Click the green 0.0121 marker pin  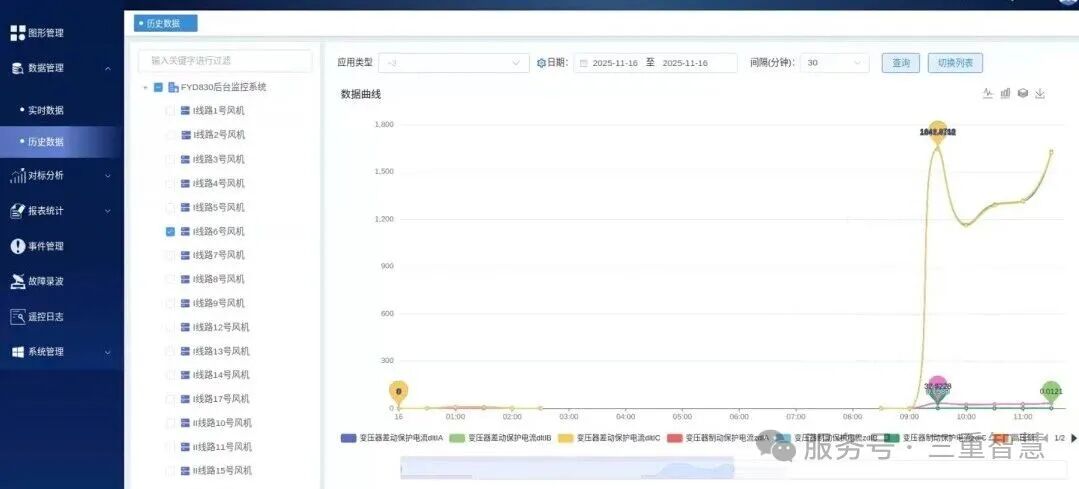click(x=1051, y=393)
